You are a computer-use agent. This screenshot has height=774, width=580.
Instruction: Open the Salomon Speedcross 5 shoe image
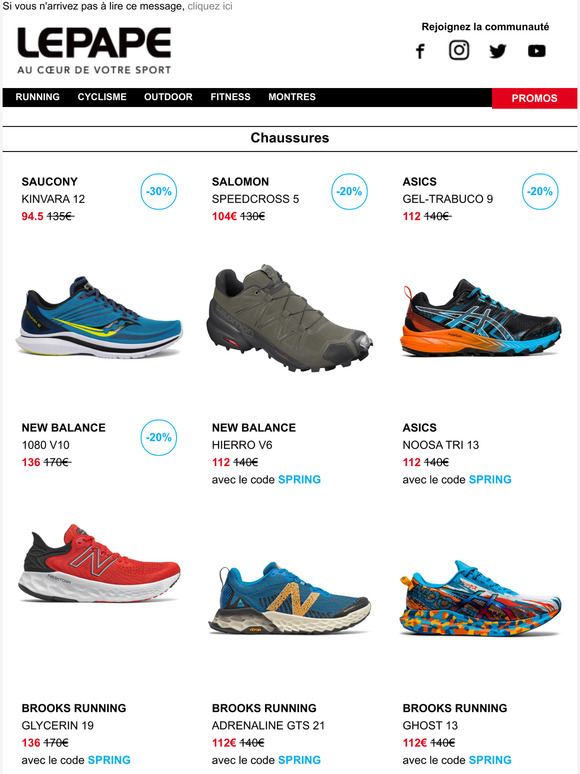pos(289,317)
